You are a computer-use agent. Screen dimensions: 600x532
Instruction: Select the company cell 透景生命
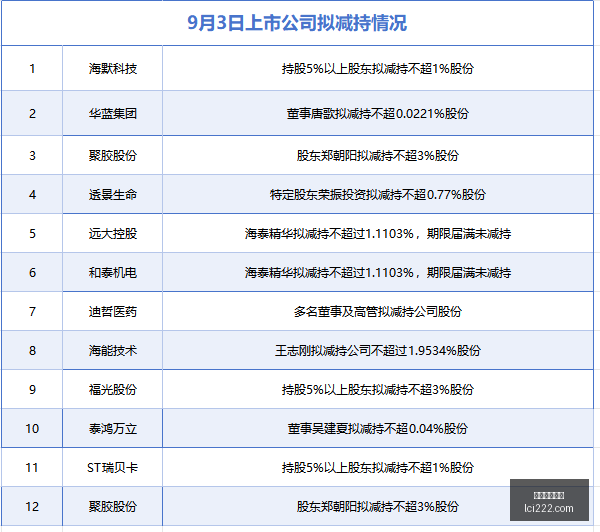click(112, 194)
